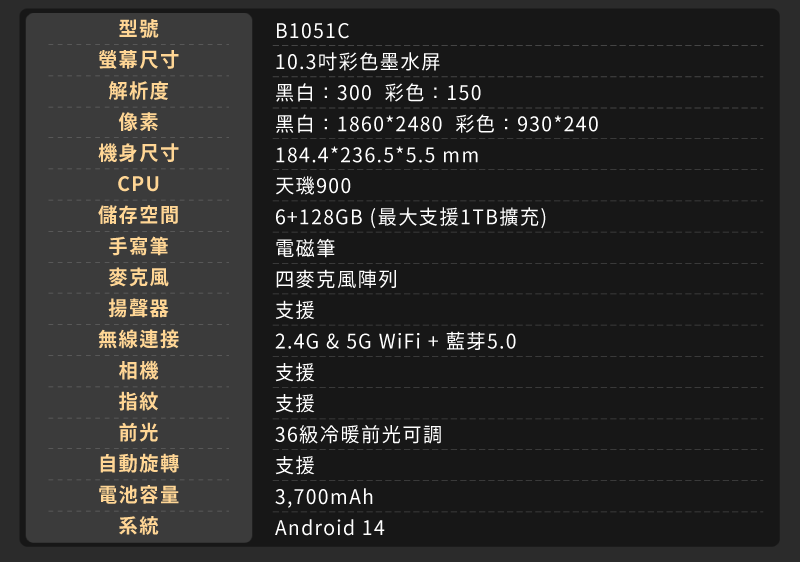Select the 型號 label
800x562 pixels.
pyautogui.click(x=139, y=29)
